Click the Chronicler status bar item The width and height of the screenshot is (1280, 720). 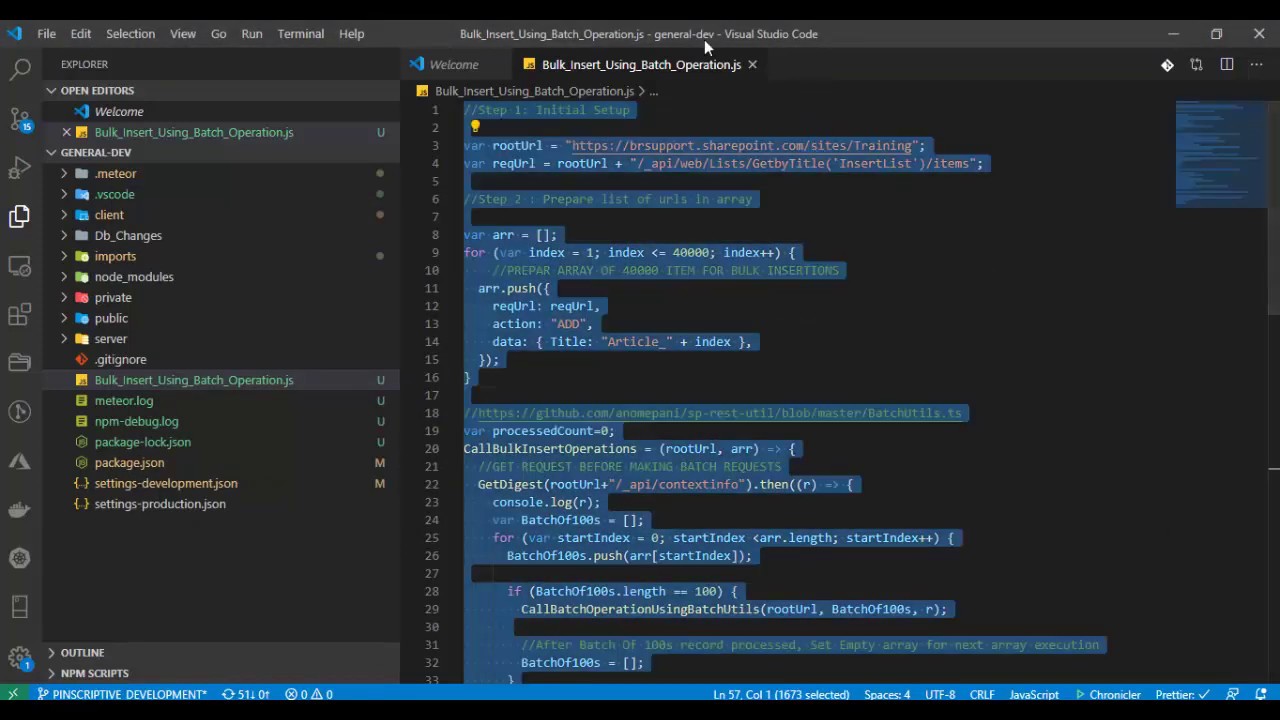(x=1108, y=694)
